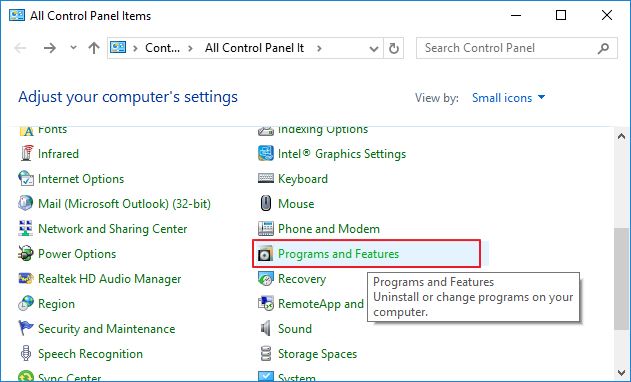Open the Security and Maintenance link
631x382 pixels.
[x=106, y=329]
